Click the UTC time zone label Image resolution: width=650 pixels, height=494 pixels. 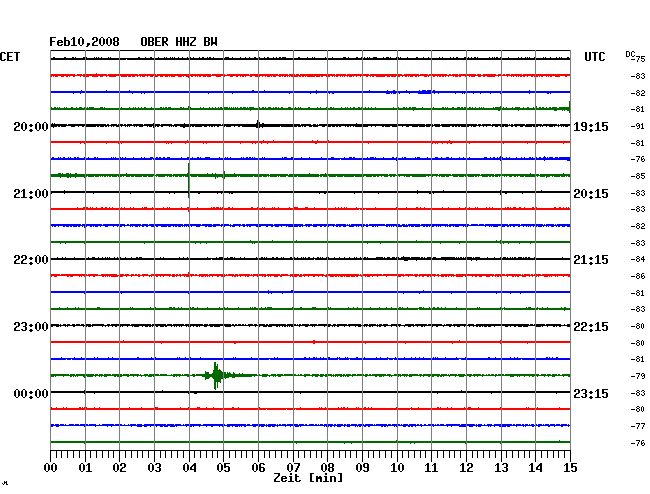pos(594,57)
